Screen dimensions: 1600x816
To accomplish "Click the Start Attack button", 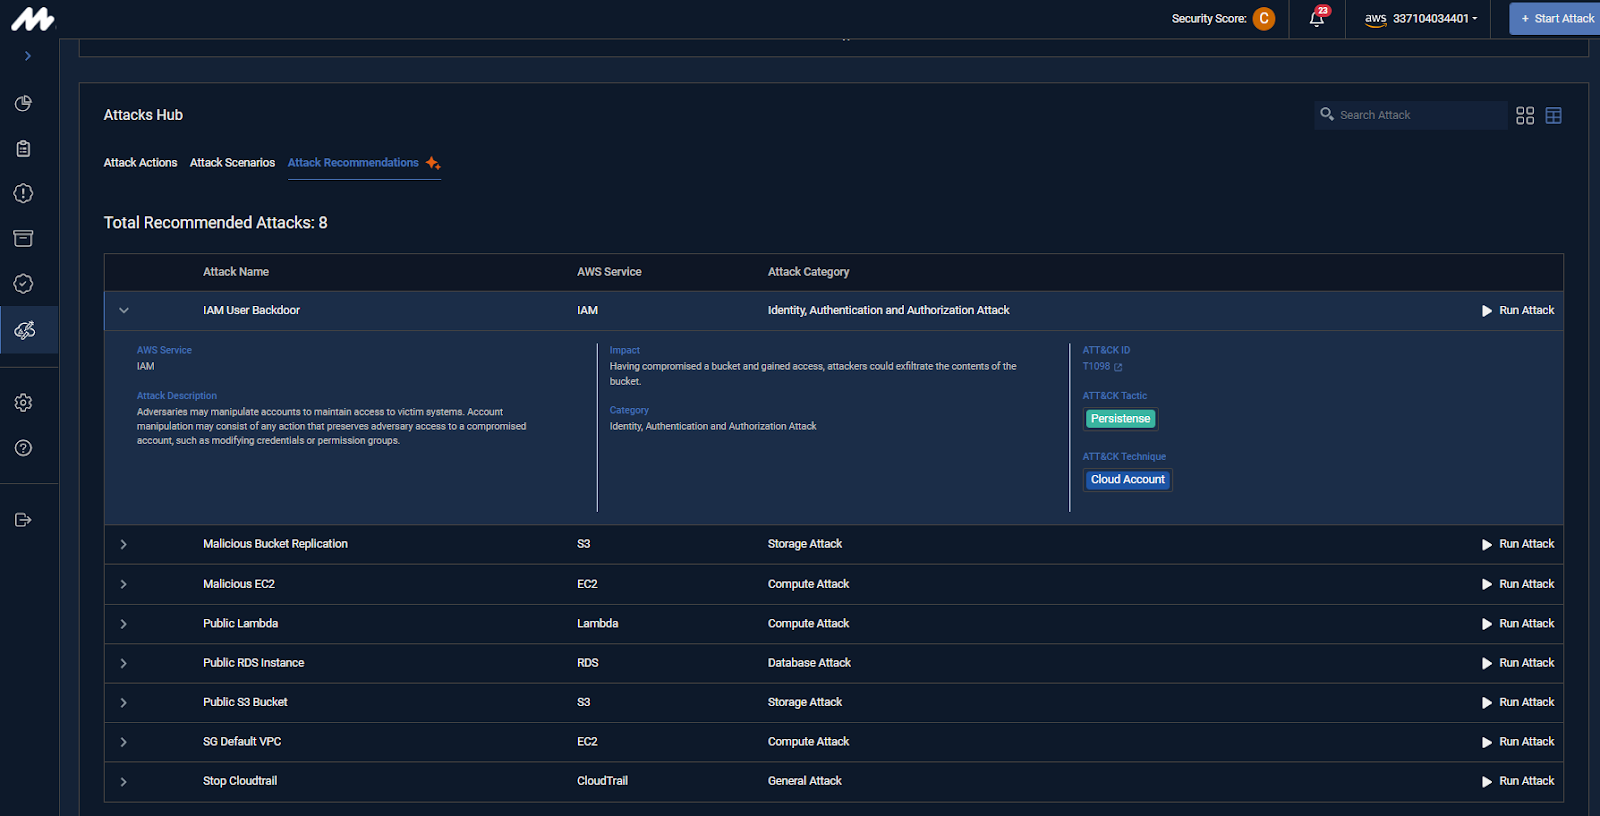I will coord(1555,18).
